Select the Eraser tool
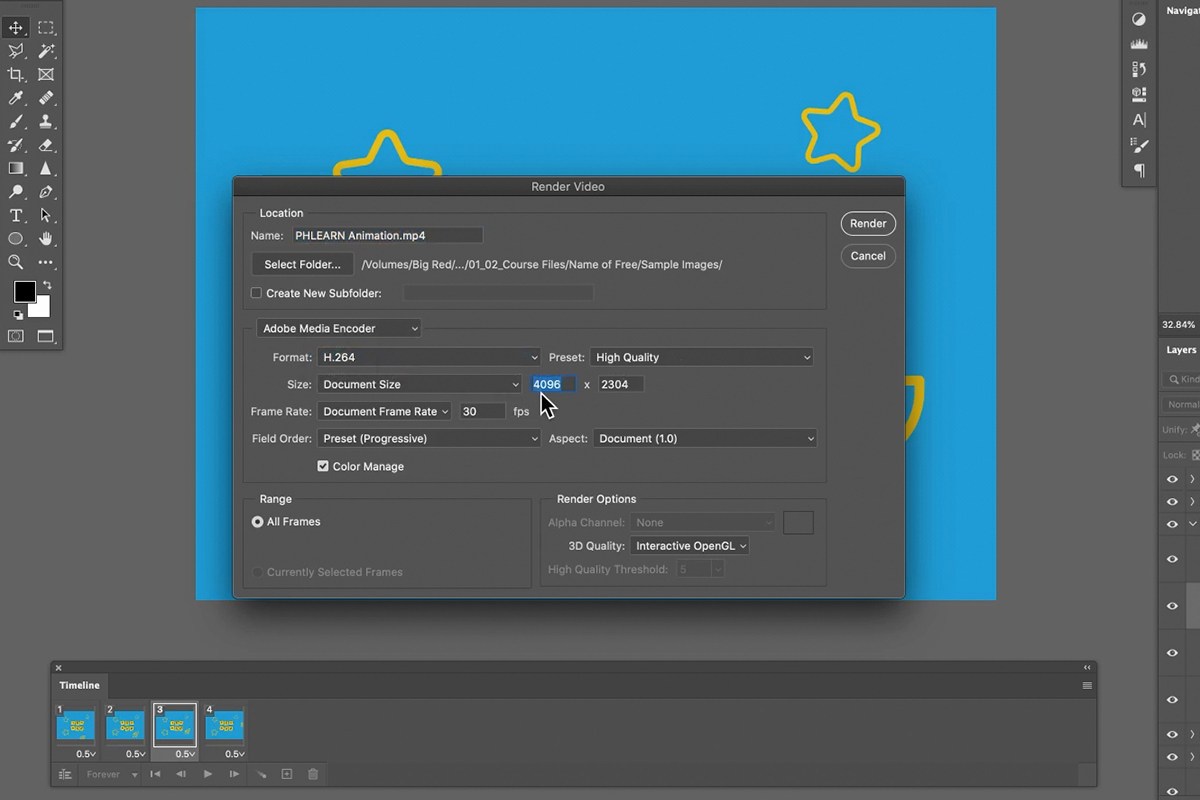1200x800 pixels. (x=45, y=145)
